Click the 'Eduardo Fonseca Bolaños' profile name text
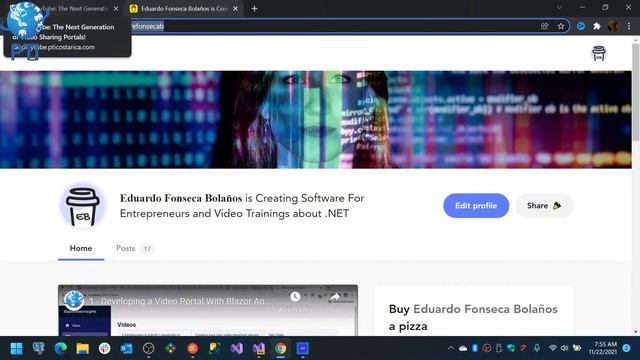The width and height of the screenshot is (640, 360). click(181, 198)
